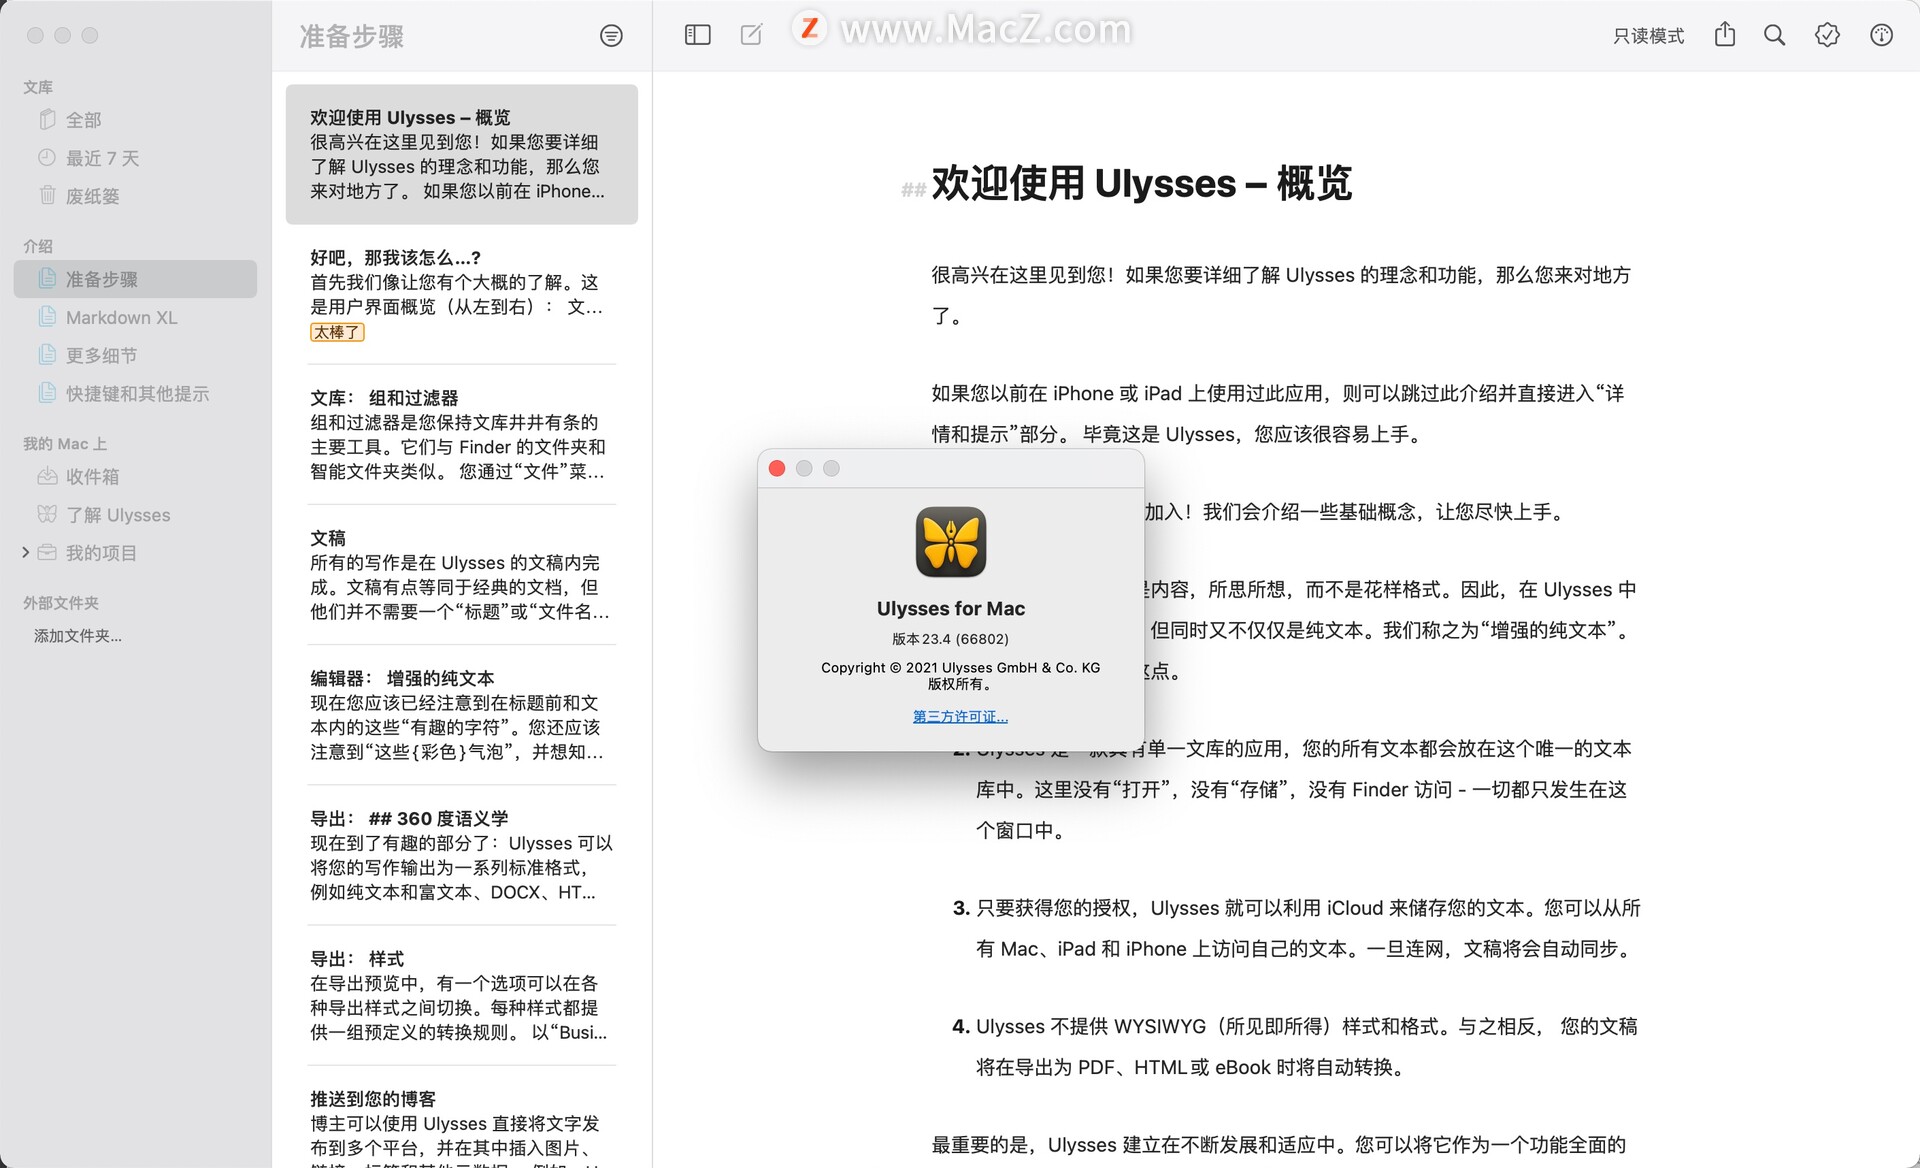Click the Markdown XL sheet icon
Image resolution: width=1920 pixels, height=1168 pixels.
47,316
